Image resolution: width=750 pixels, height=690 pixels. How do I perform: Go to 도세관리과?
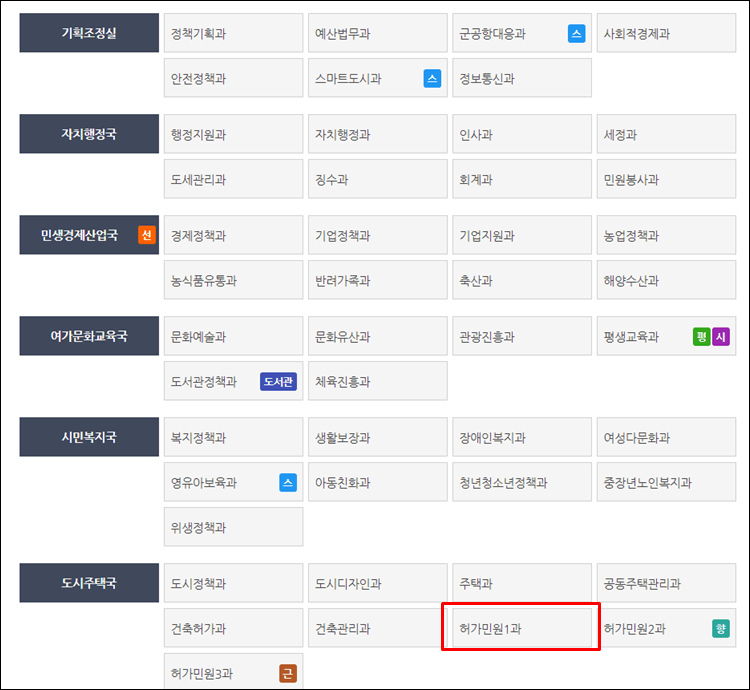pos(233,179)
